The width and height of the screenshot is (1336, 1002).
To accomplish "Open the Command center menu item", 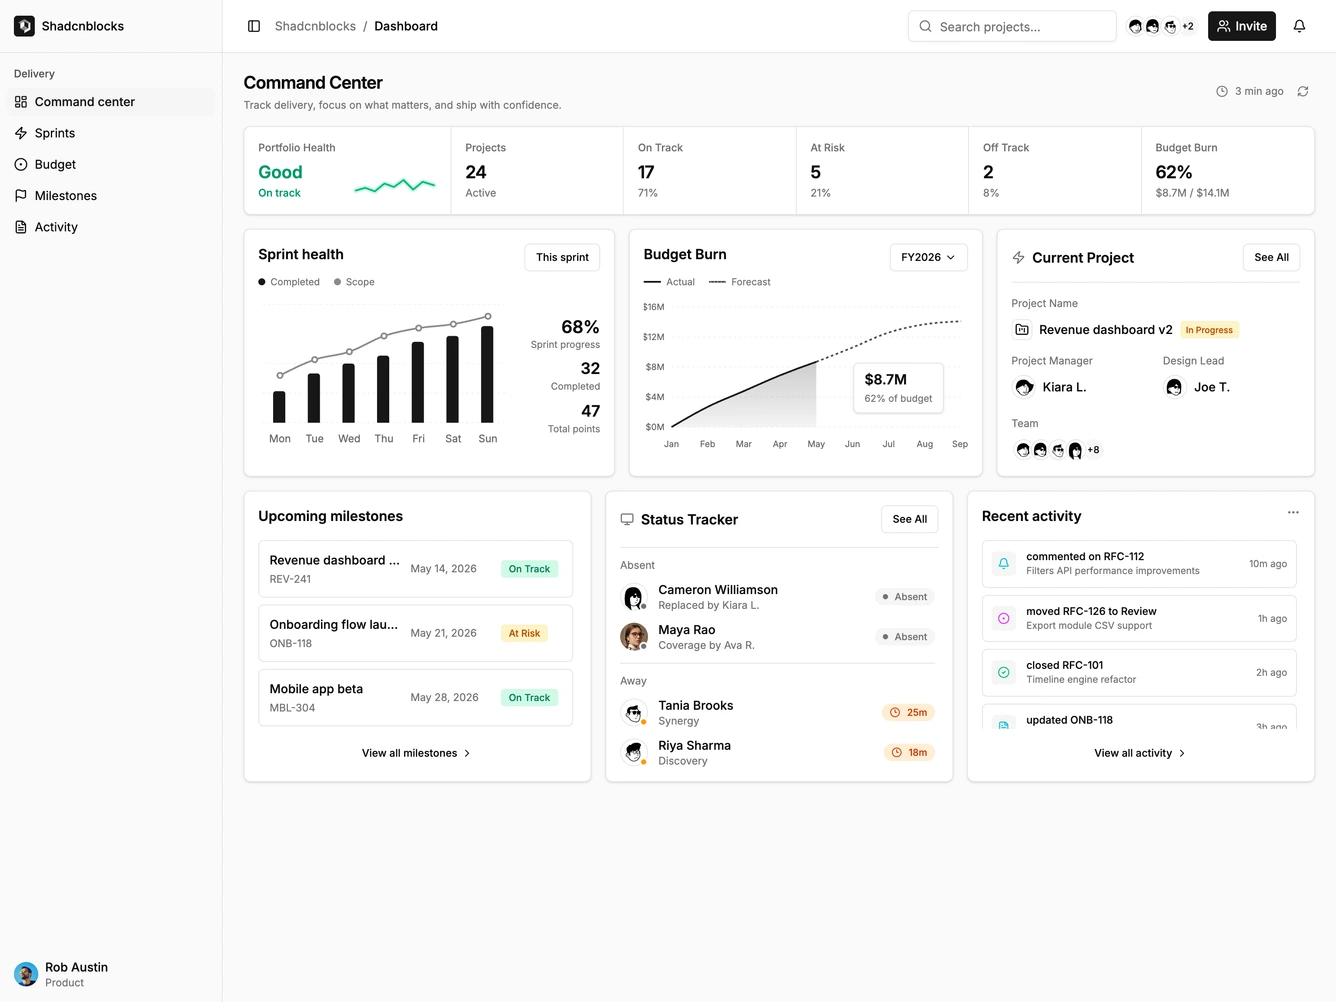I will 111,102.
